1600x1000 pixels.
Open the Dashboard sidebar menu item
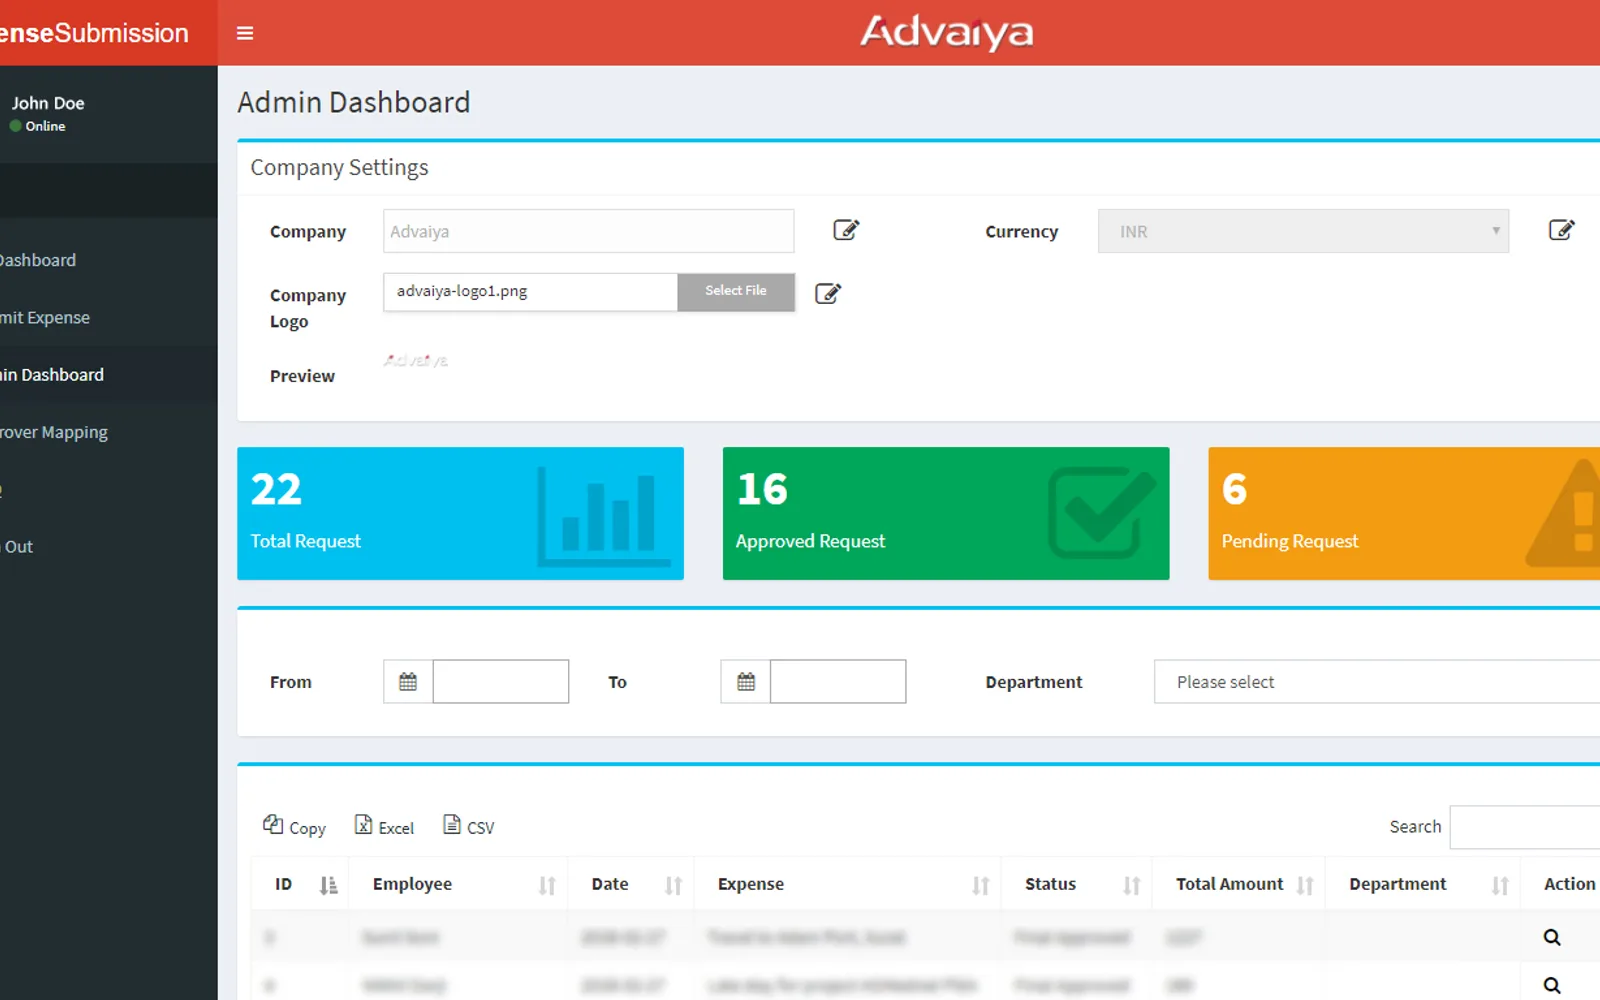click(38, 260)
